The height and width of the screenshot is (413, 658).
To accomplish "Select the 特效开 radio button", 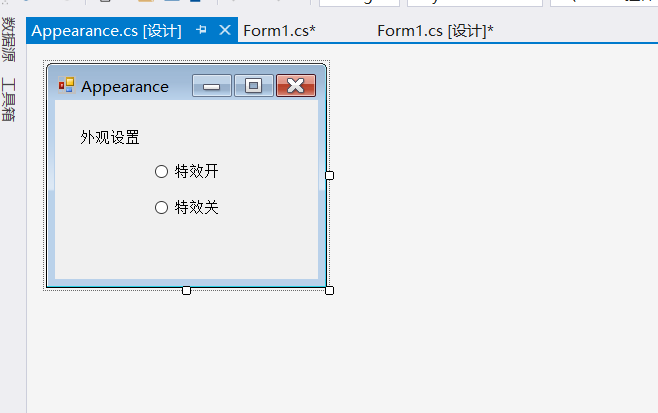I will point(186,171).
